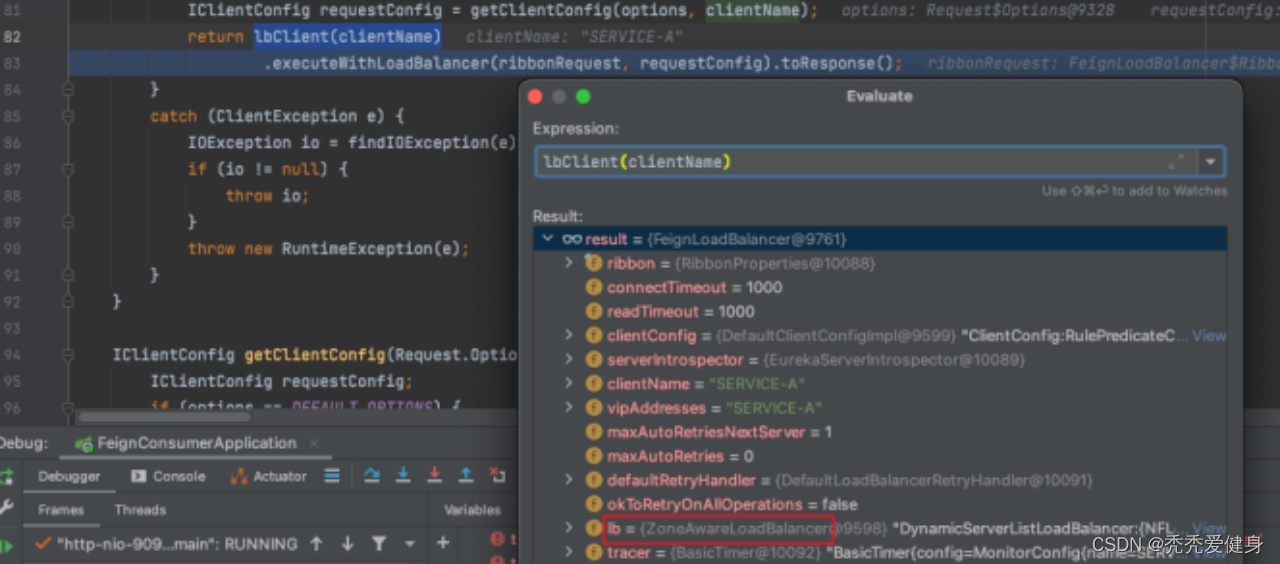Click the Evaluate dialog title bar

(879, 96)
